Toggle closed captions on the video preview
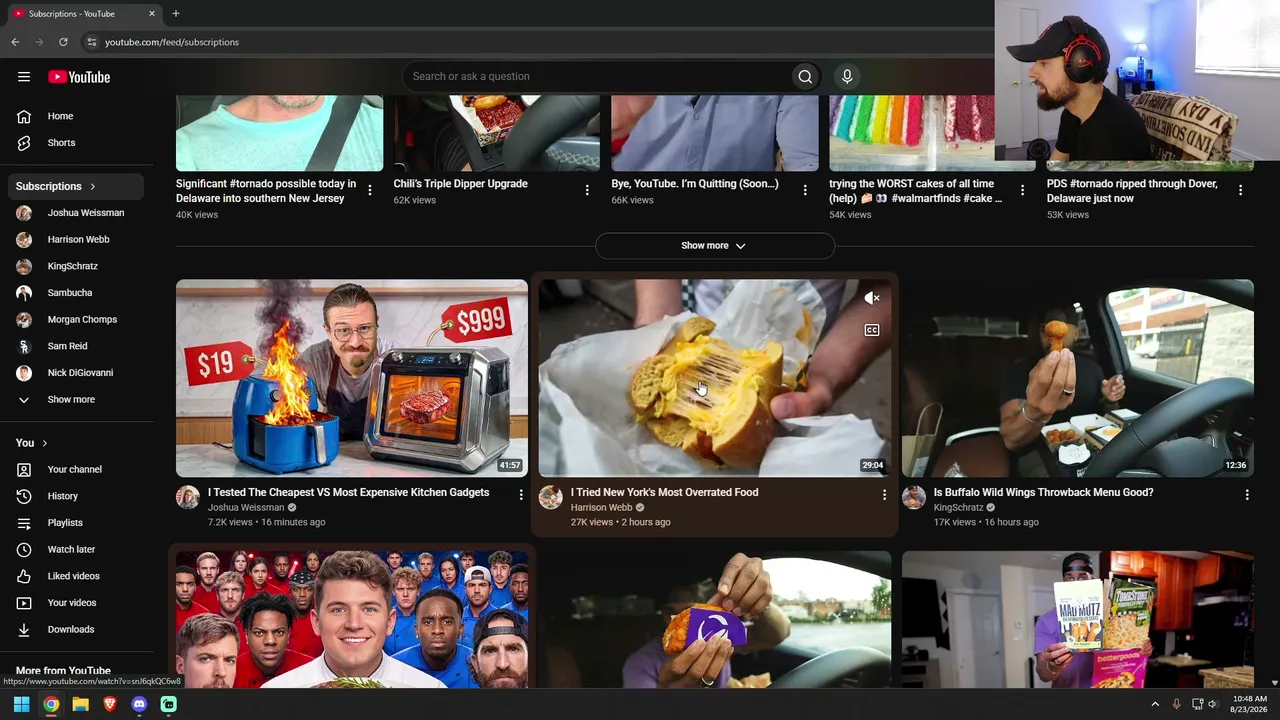 click(872, 330)
